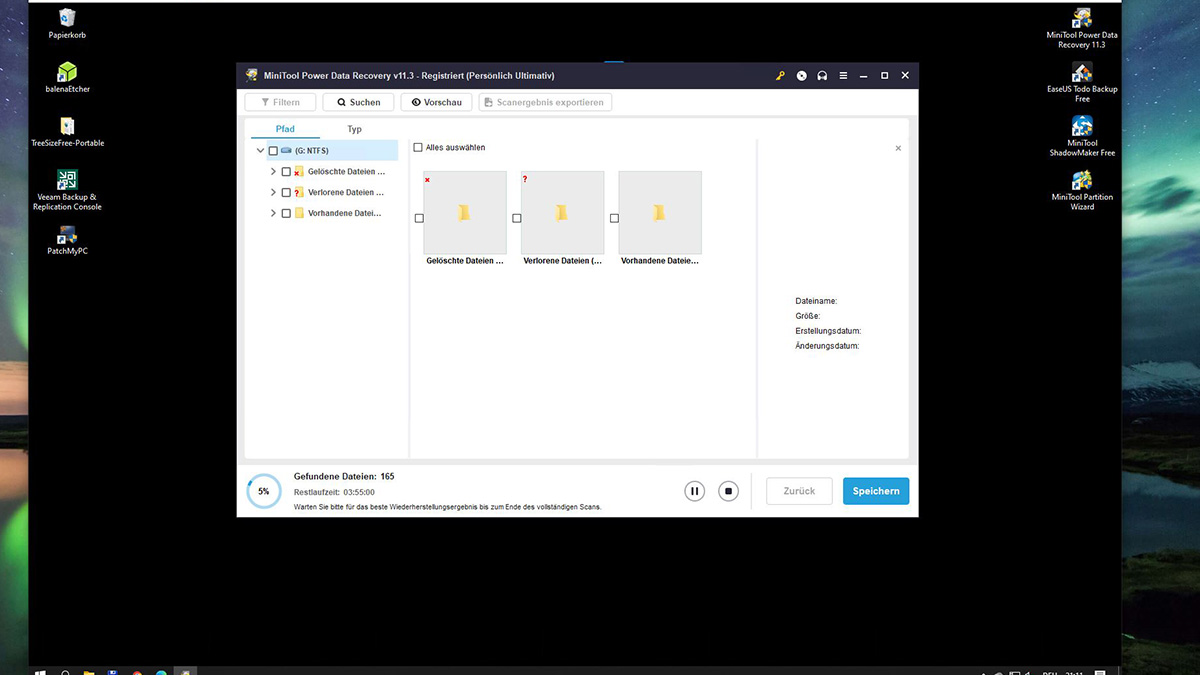Click the Suchen search button
The height and width of the screenshot is (675, 1200).
tap(358, 102)
